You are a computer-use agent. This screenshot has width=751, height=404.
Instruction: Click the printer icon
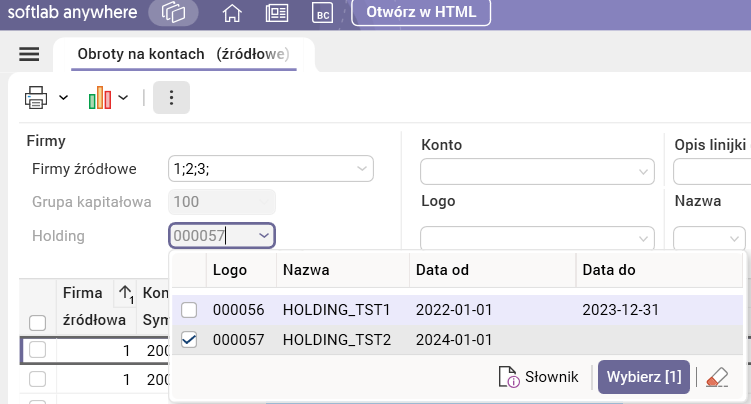[x=36, y=98]
